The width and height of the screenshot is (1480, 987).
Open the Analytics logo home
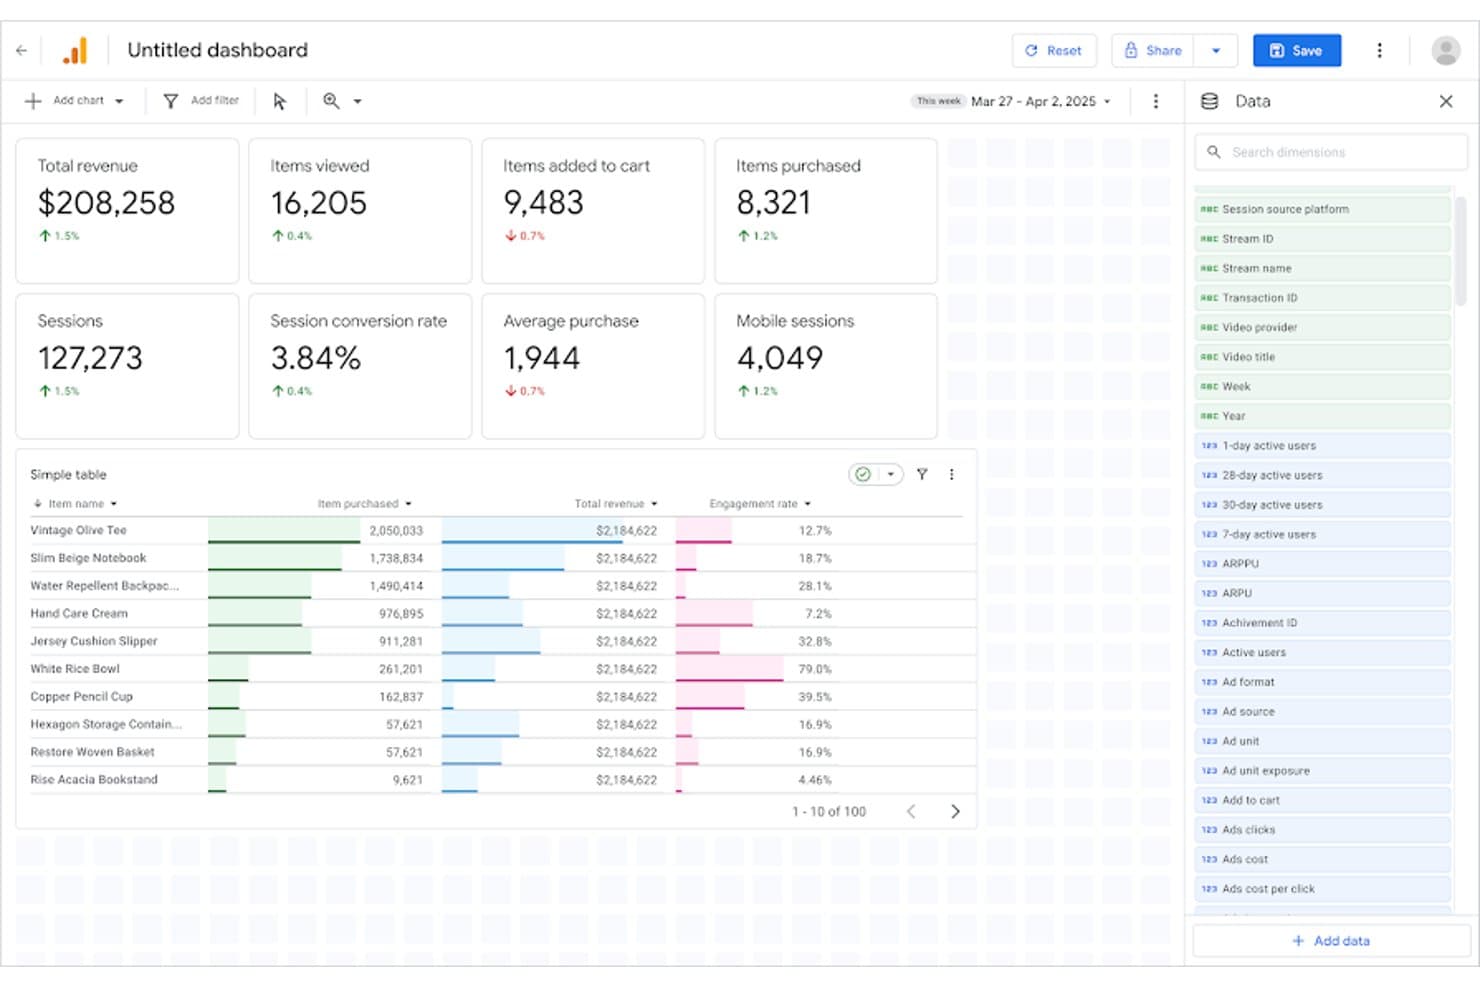(75, 50)
